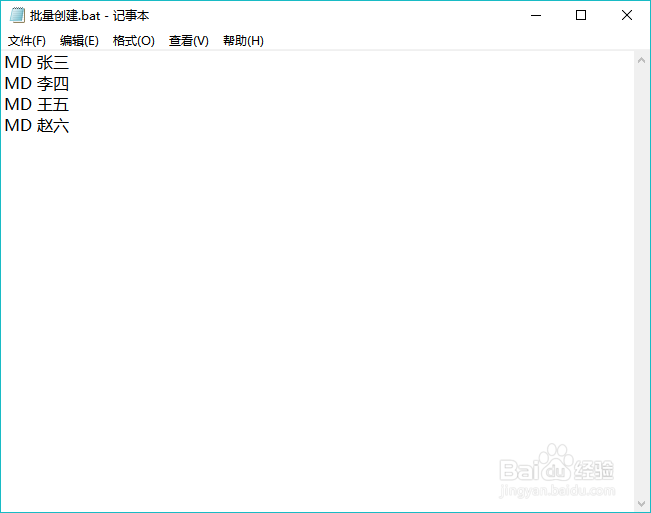Screen dimensions: 651x513
Task: Open the 格式(O) menu
Action: 133,41
